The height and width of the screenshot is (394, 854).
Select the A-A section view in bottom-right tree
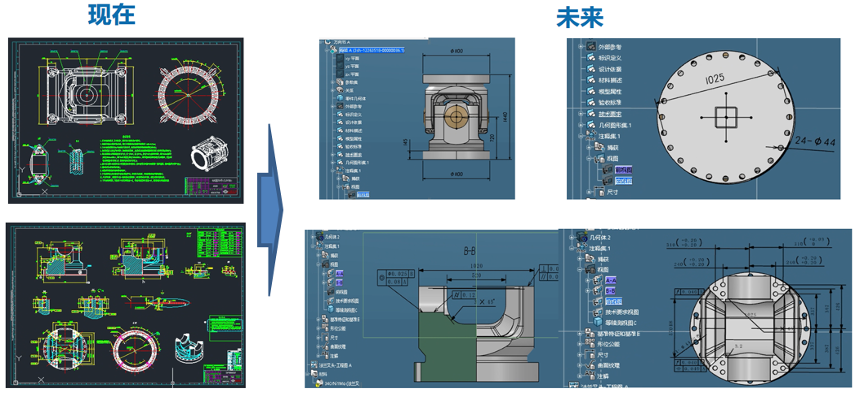[611, 281]
